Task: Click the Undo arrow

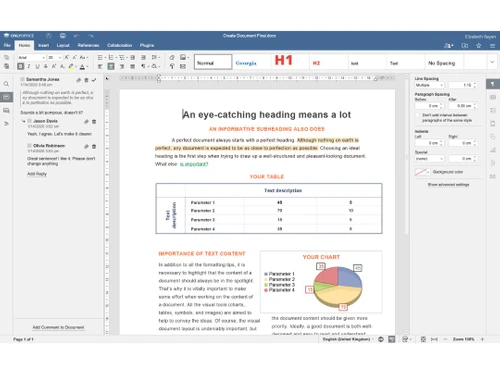Action: (76, 36)
